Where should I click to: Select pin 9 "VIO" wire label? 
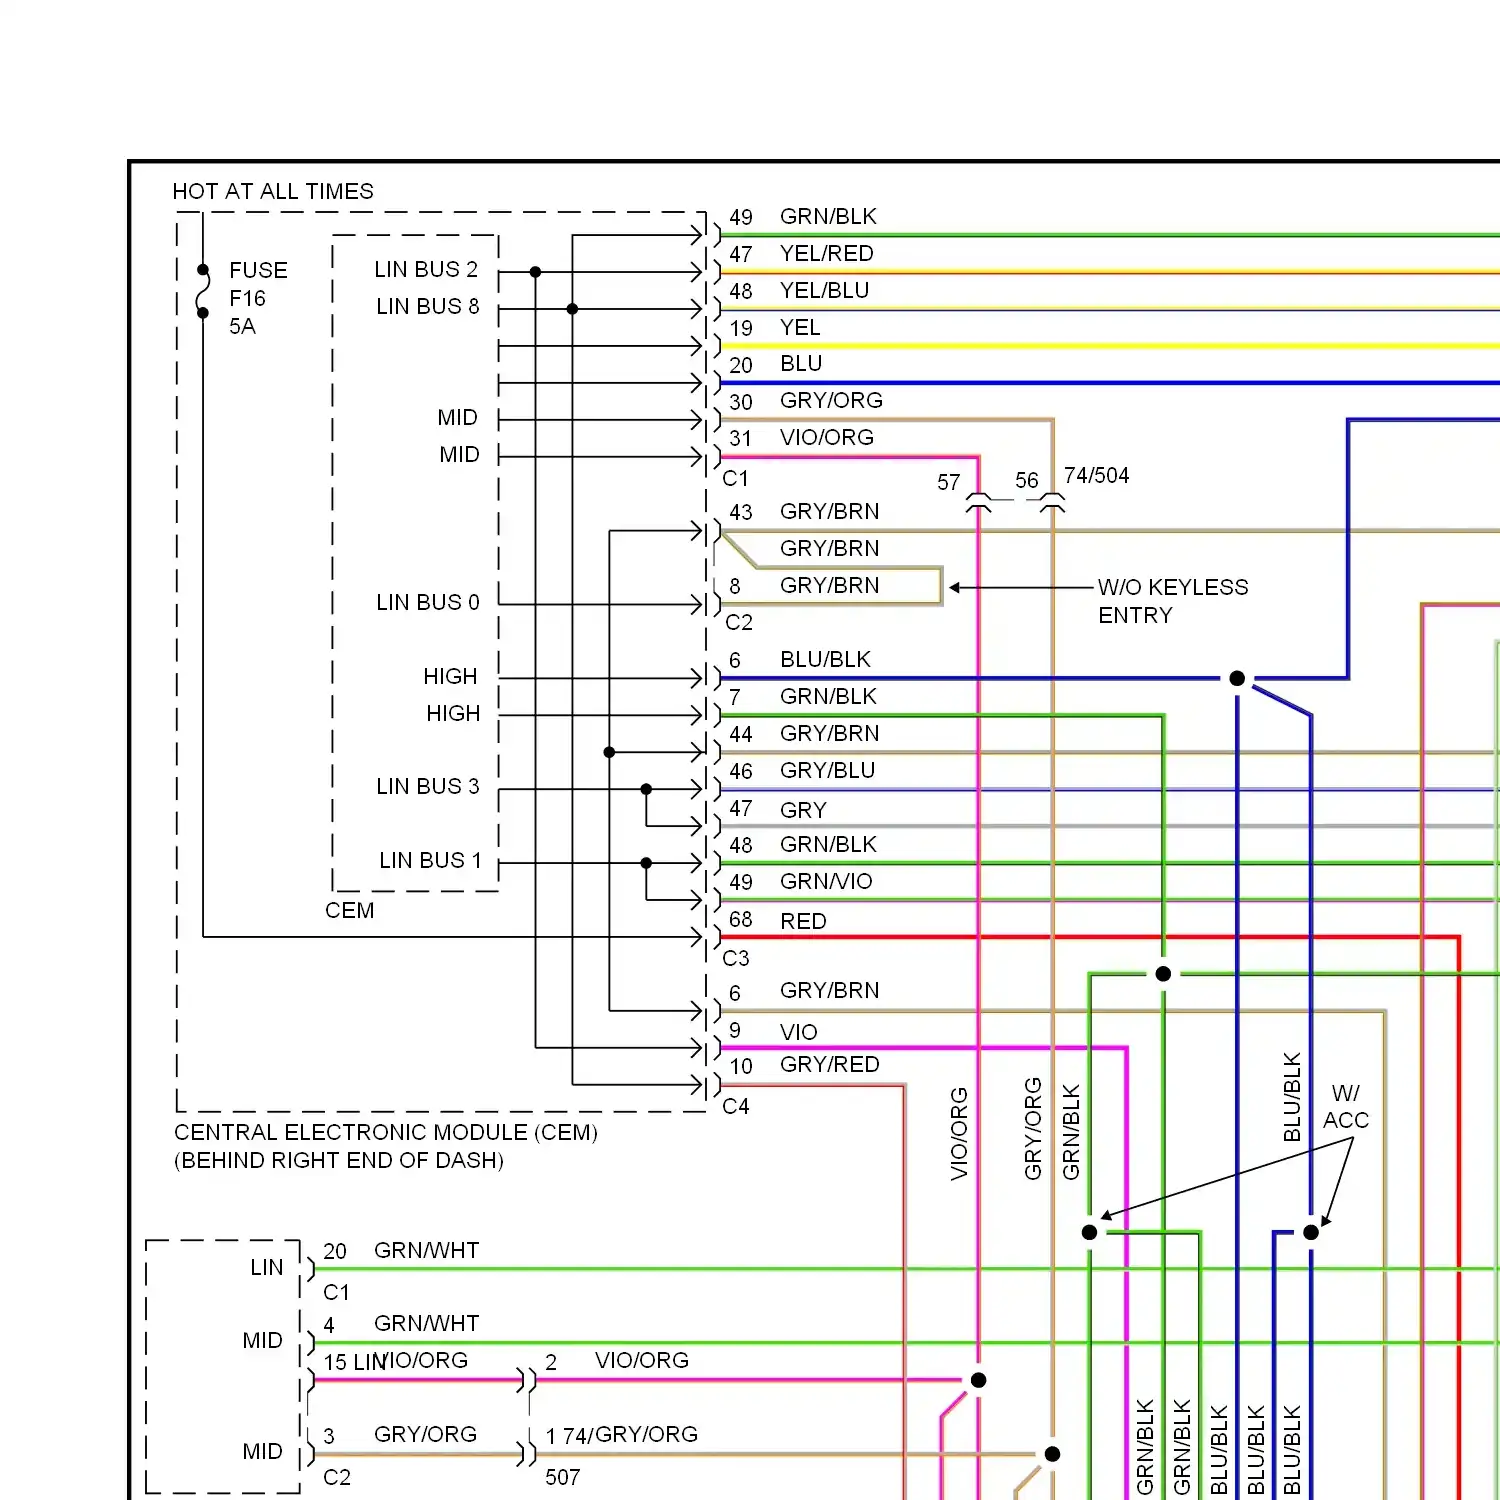799,1032
